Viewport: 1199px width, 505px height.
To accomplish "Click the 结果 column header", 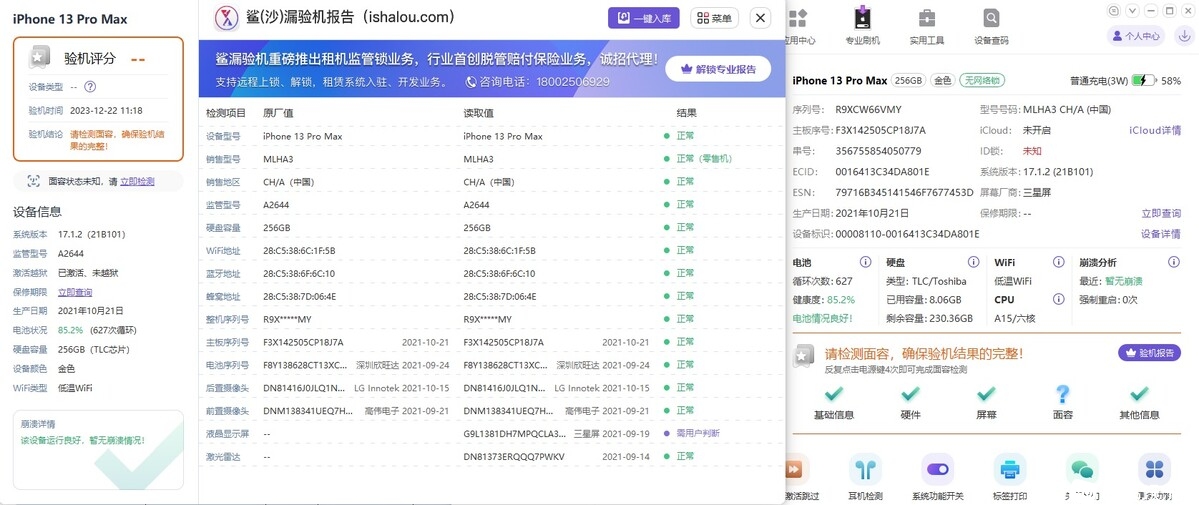I will click(x=686, y=113).
